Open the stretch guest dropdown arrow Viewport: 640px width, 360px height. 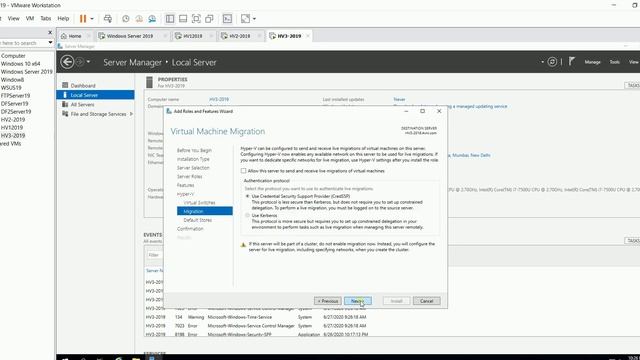pos(254,19)
